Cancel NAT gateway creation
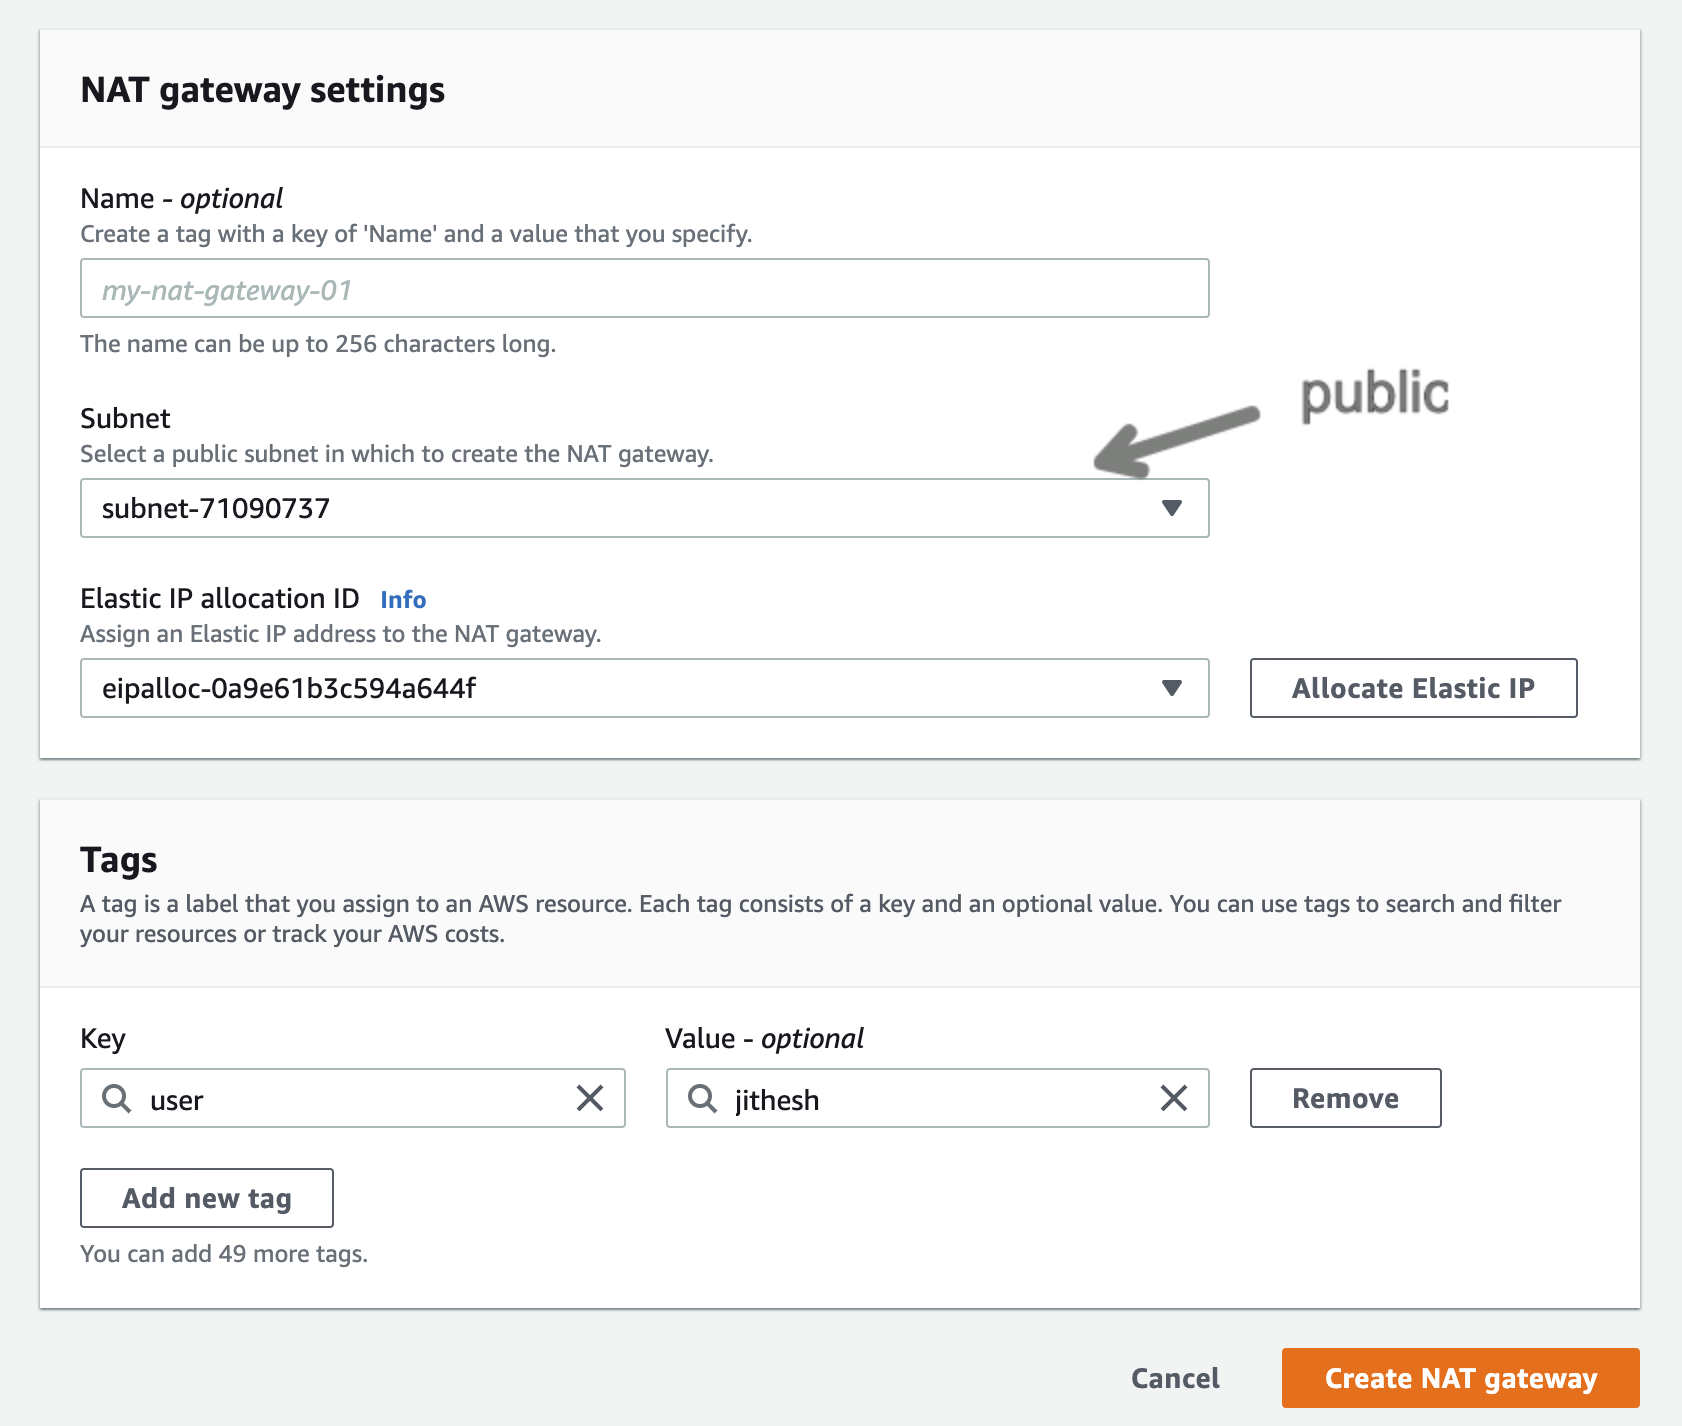Screen dimensions: 1682x1426 1175,1378
